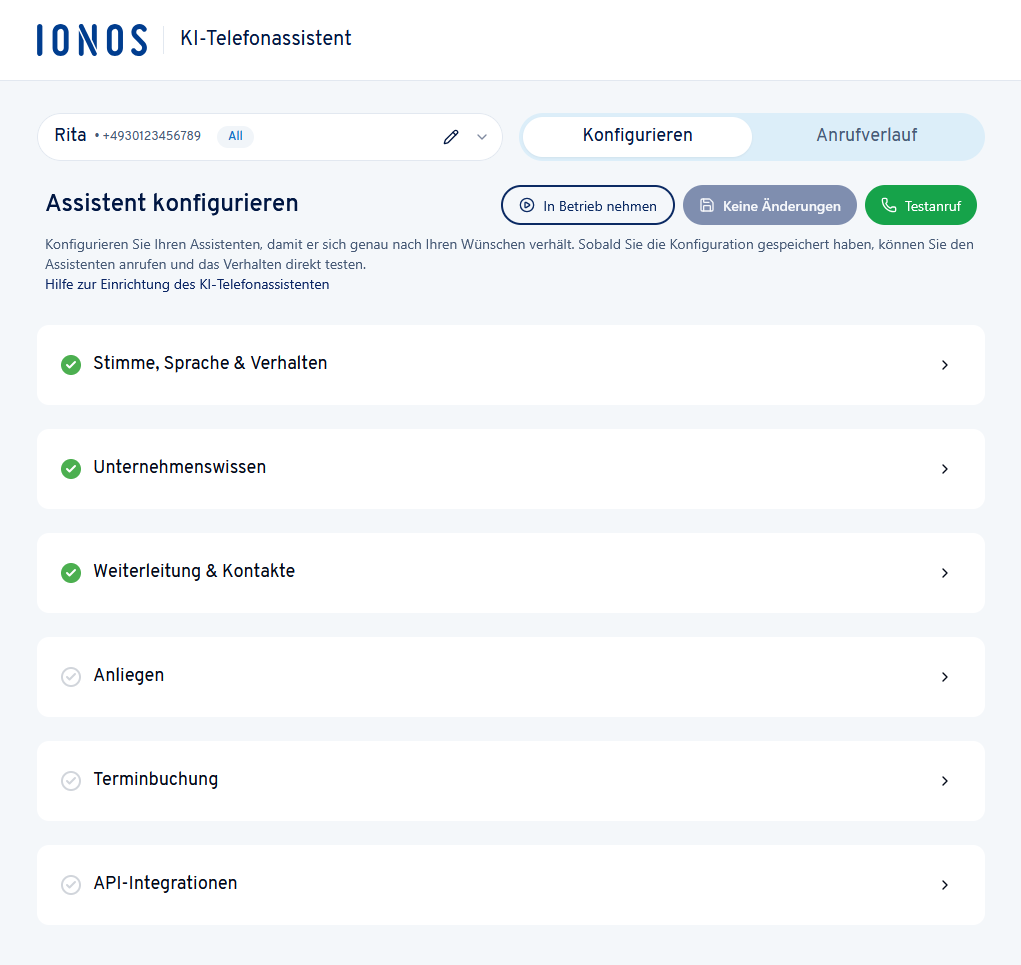
Task: Click the grey status circle beside API-Integrationen
Action: click(x=71, y=885)
